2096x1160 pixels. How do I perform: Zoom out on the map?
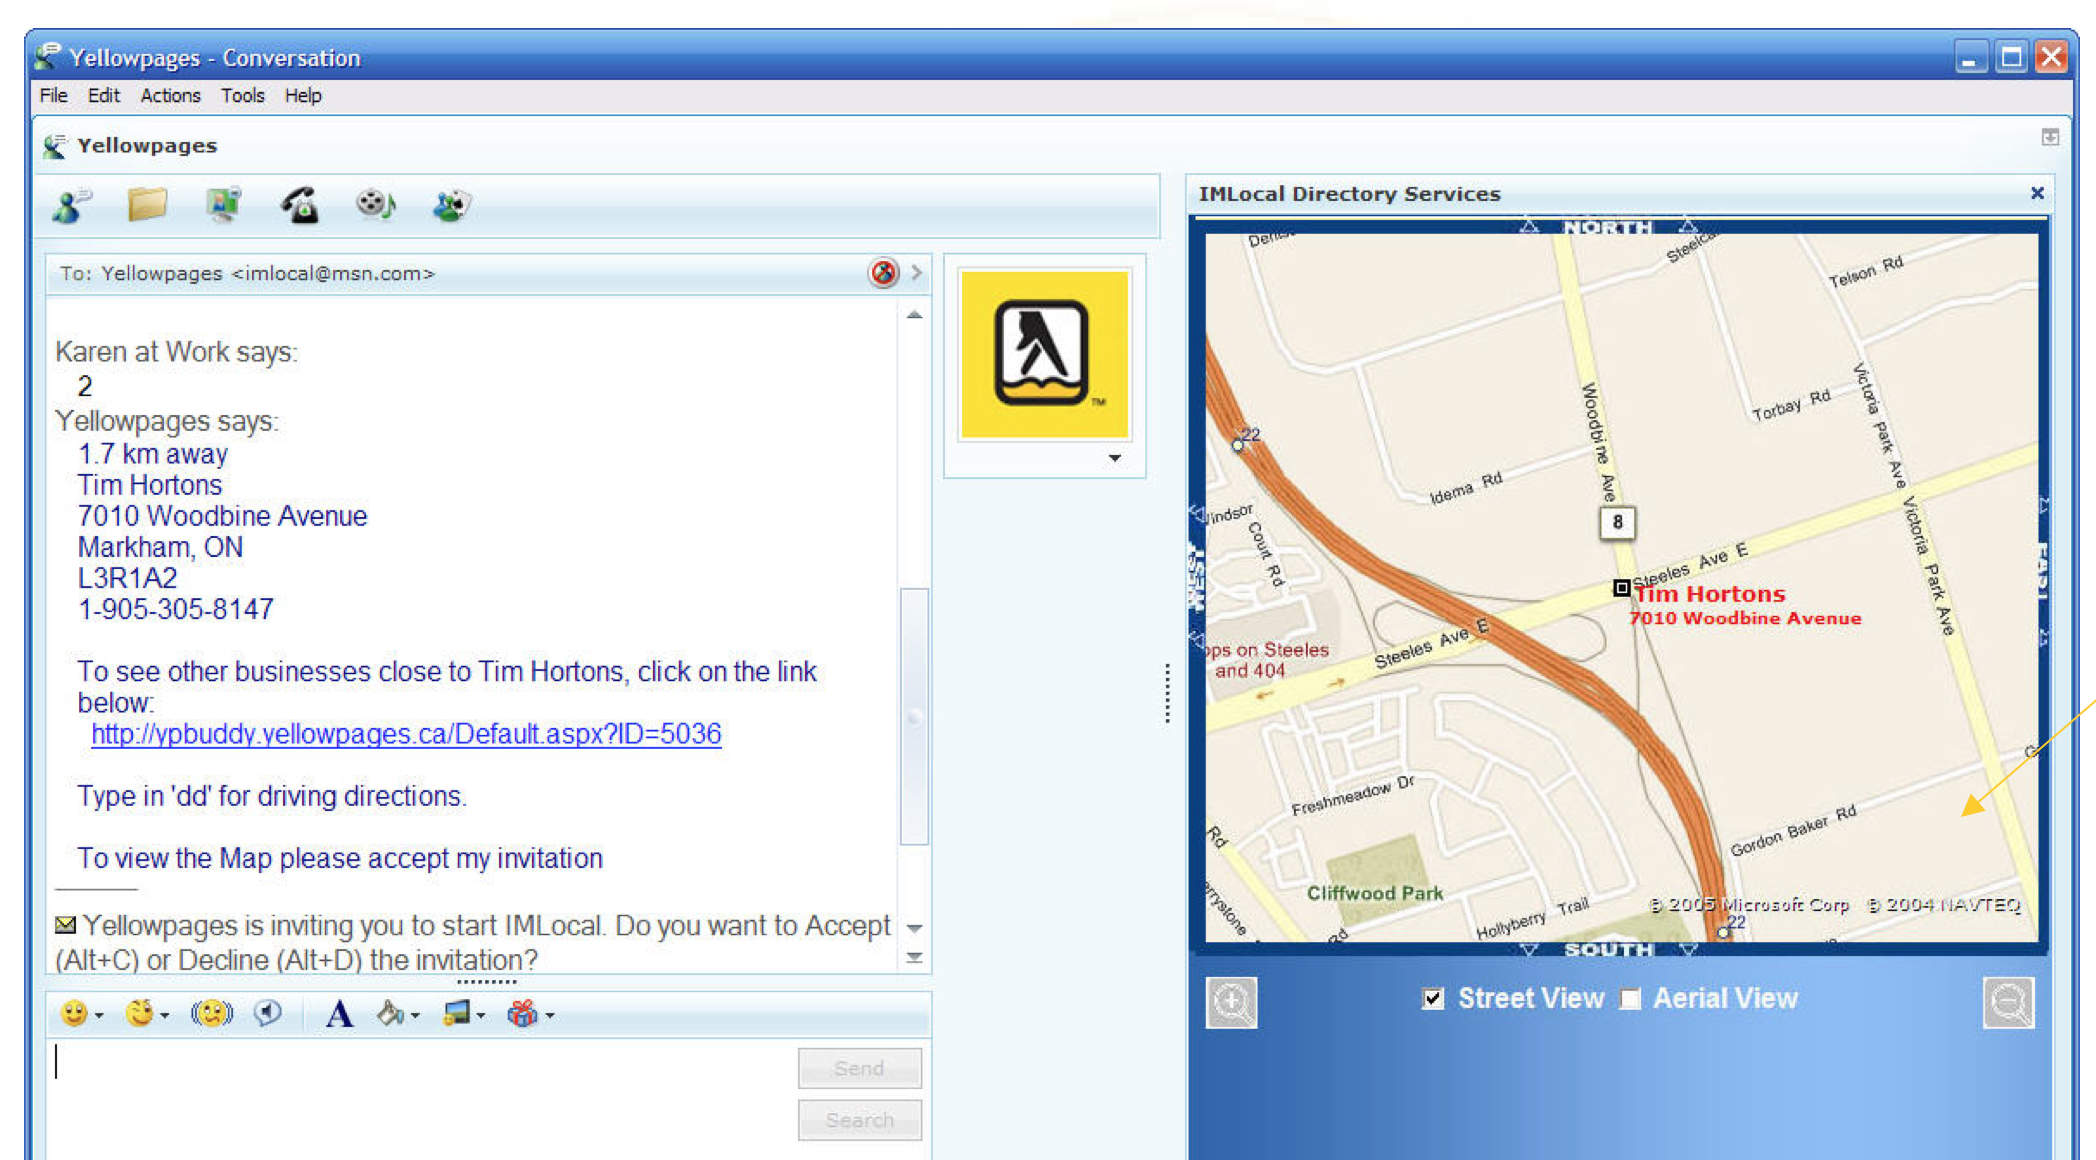(2008, 1003)
